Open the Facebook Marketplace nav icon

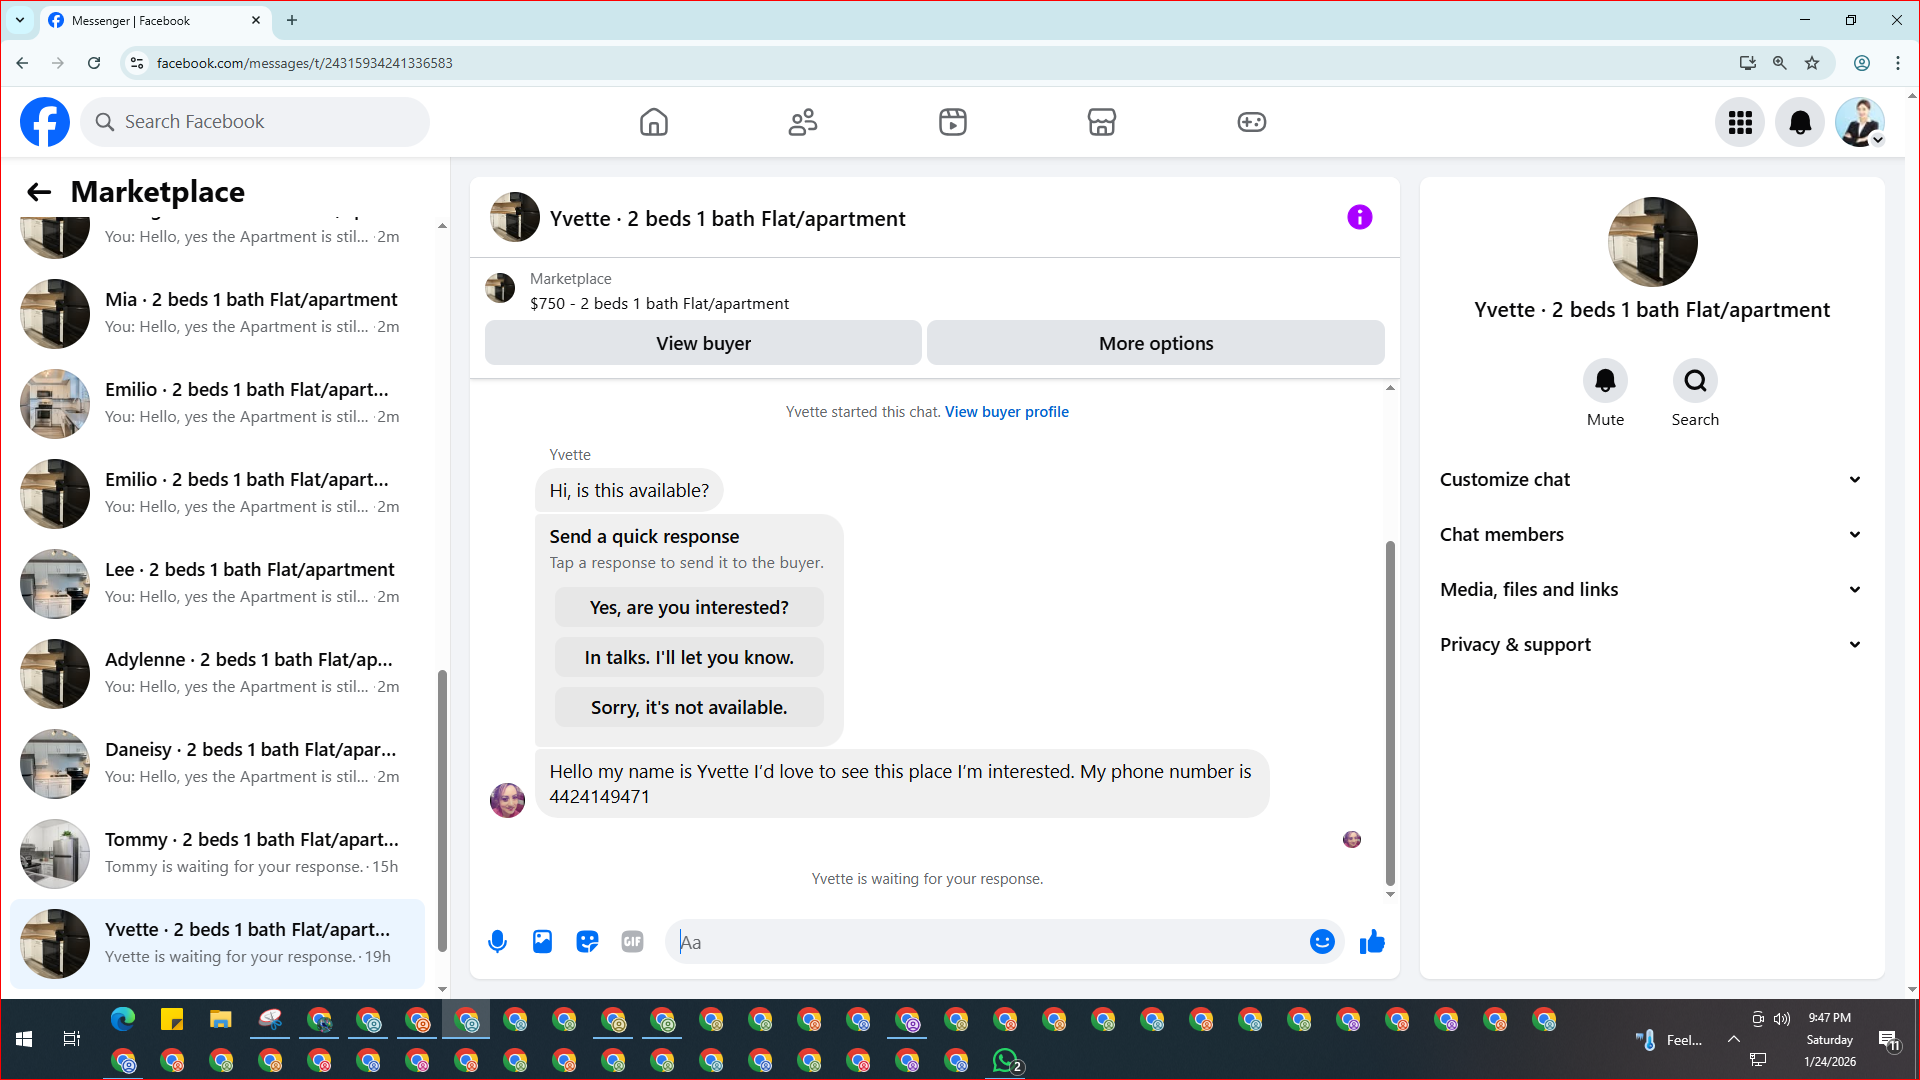click(x=1101, y=122)
